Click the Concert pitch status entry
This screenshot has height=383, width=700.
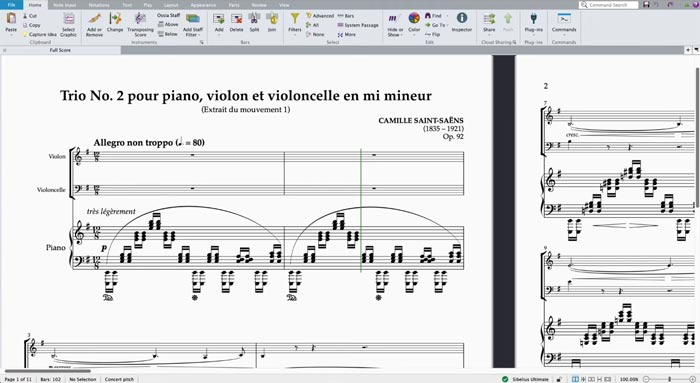119,379
